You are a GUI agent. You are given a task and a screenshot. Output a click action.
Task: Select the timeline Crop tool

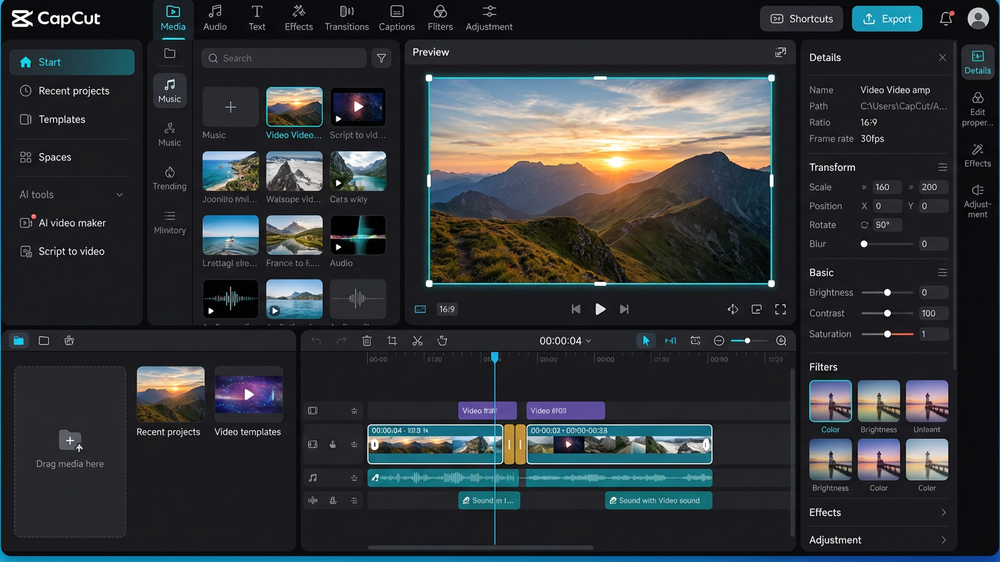[x=392, y=341]
